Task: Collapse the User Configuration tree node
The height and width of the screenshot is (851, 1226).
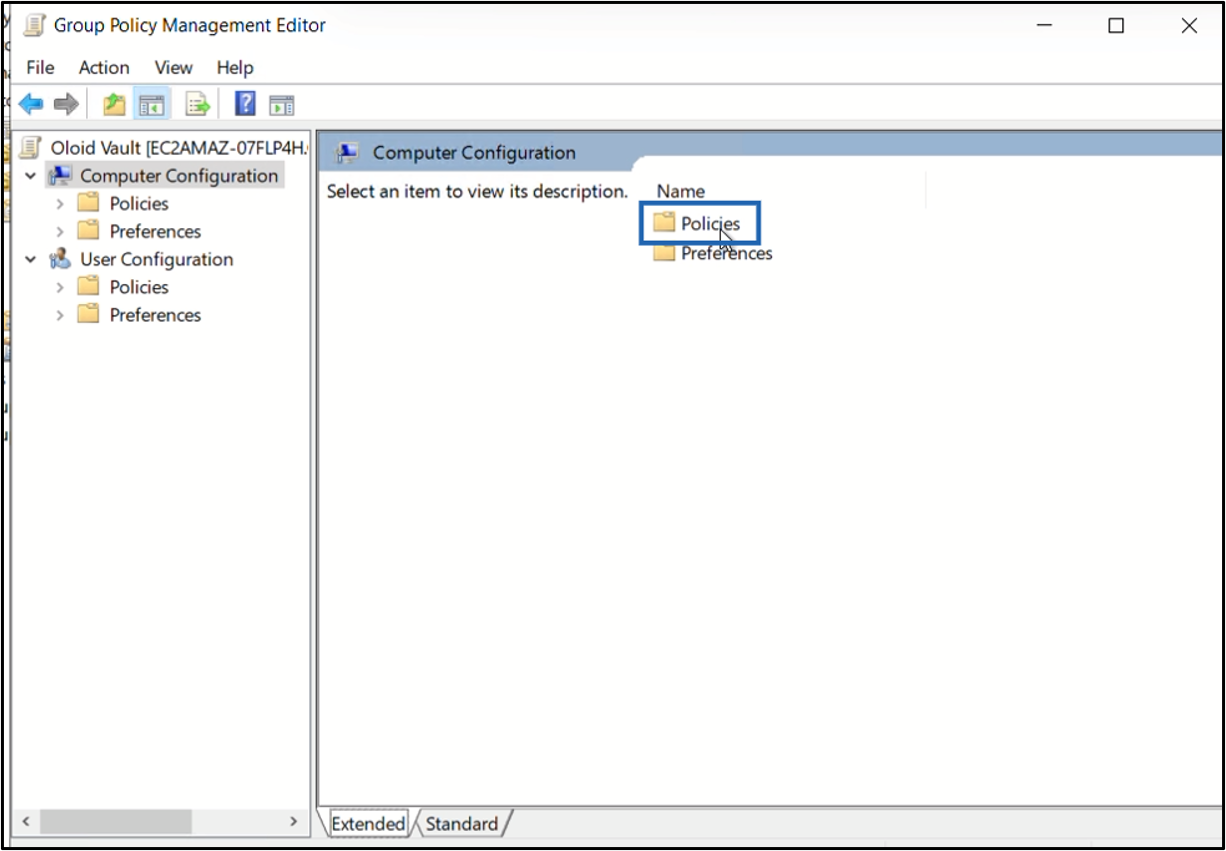Action: pos(31,260)
